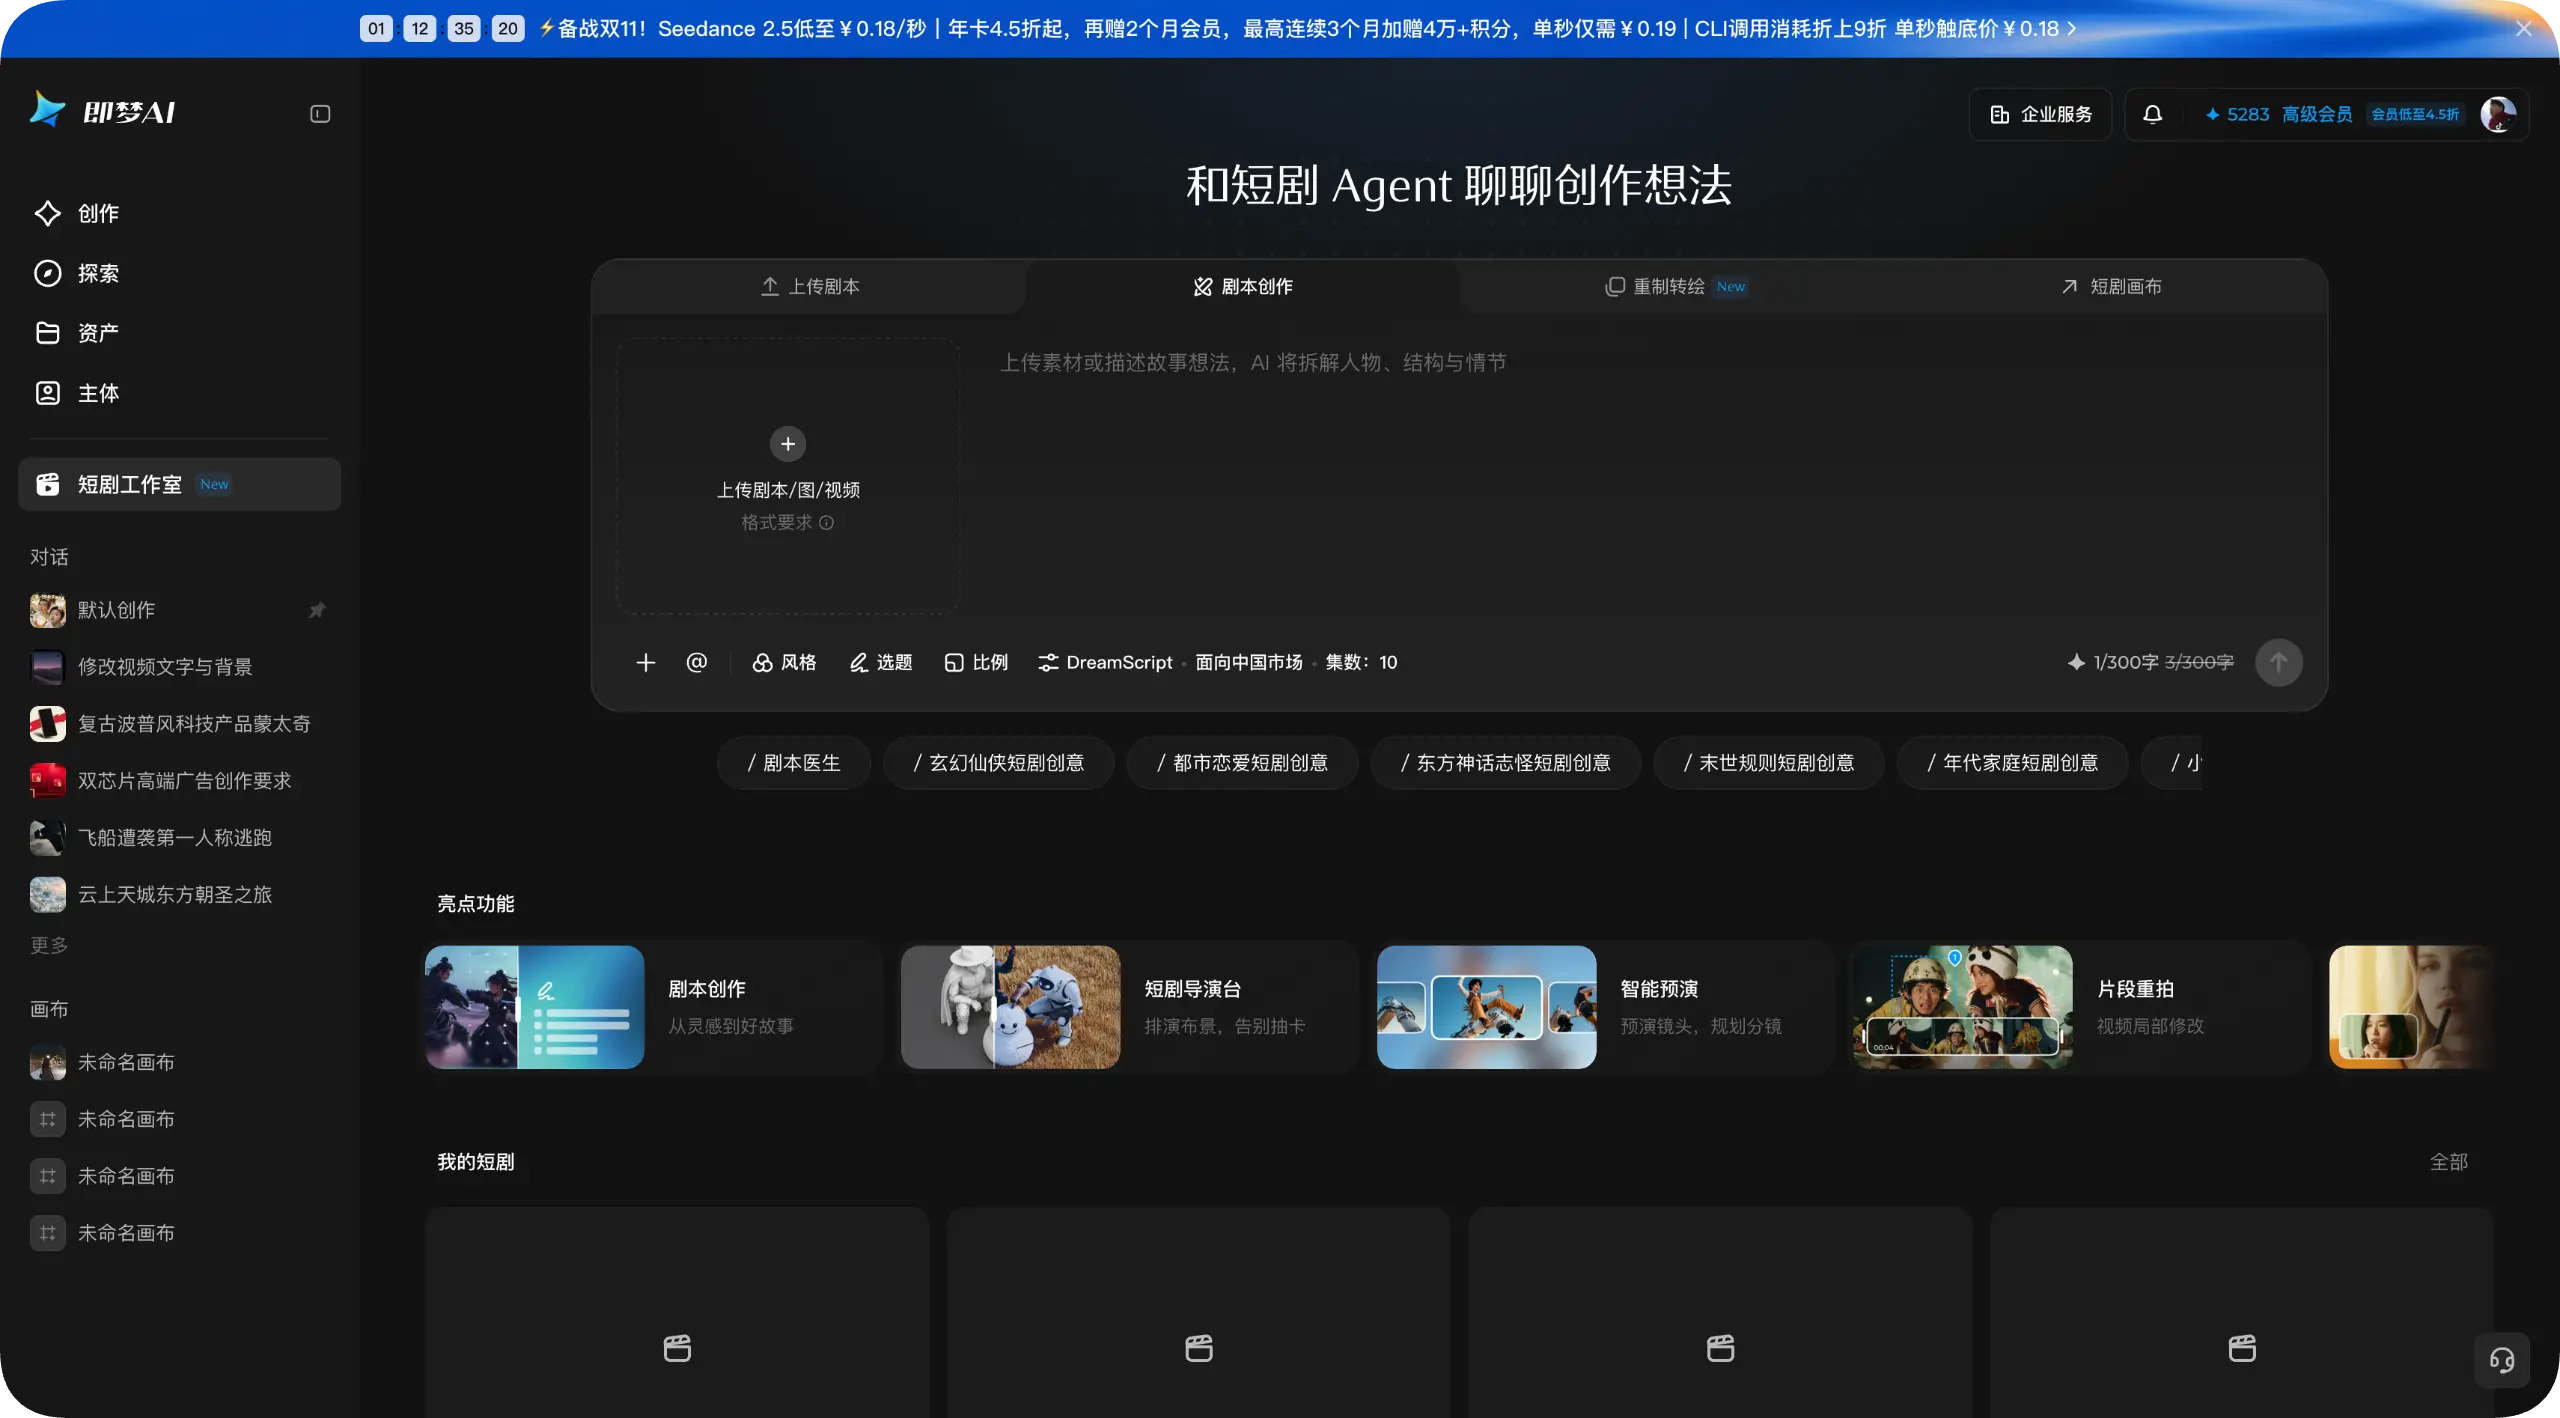Open the 短剧画布 tab

pos(2110,287)
